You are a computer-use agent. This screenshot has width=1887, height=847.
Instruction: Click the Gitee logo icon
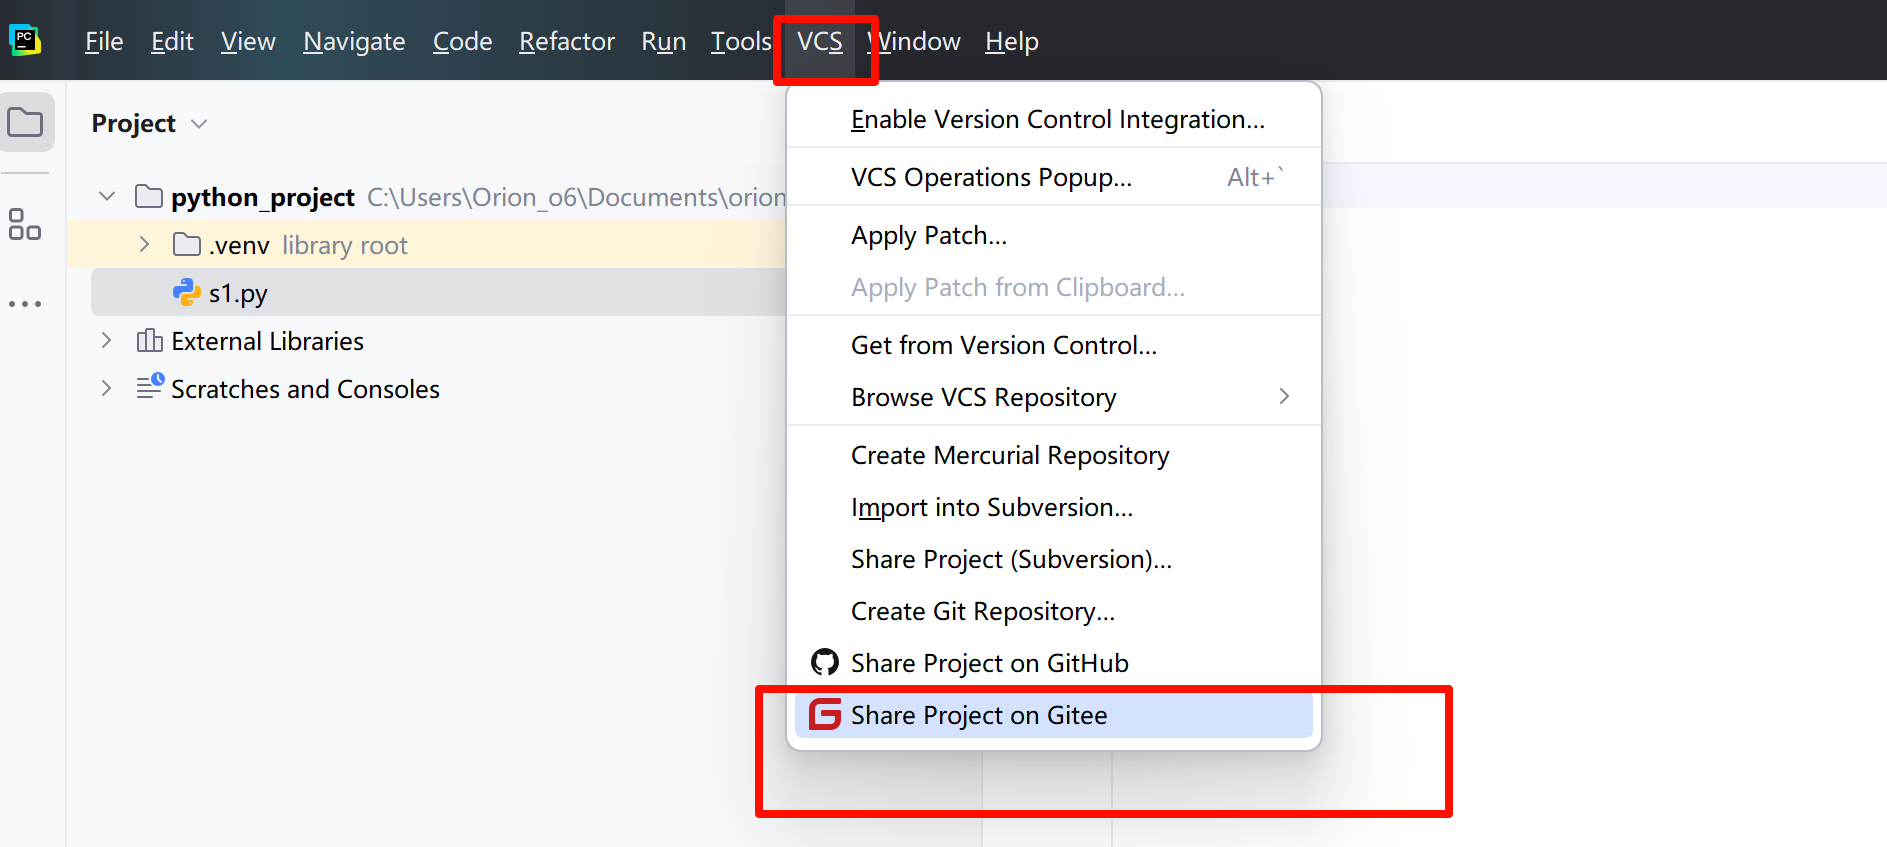pos(825,715)
